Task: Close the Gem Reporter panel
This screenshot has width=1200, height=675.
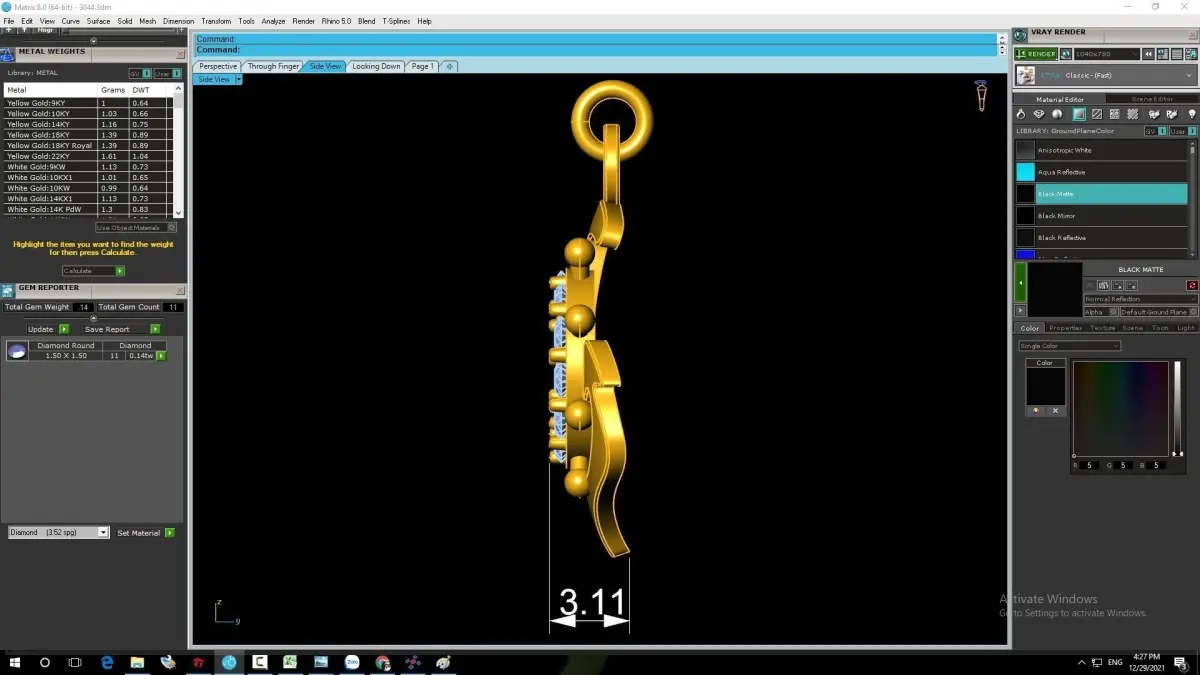Action: pos(180,291)
